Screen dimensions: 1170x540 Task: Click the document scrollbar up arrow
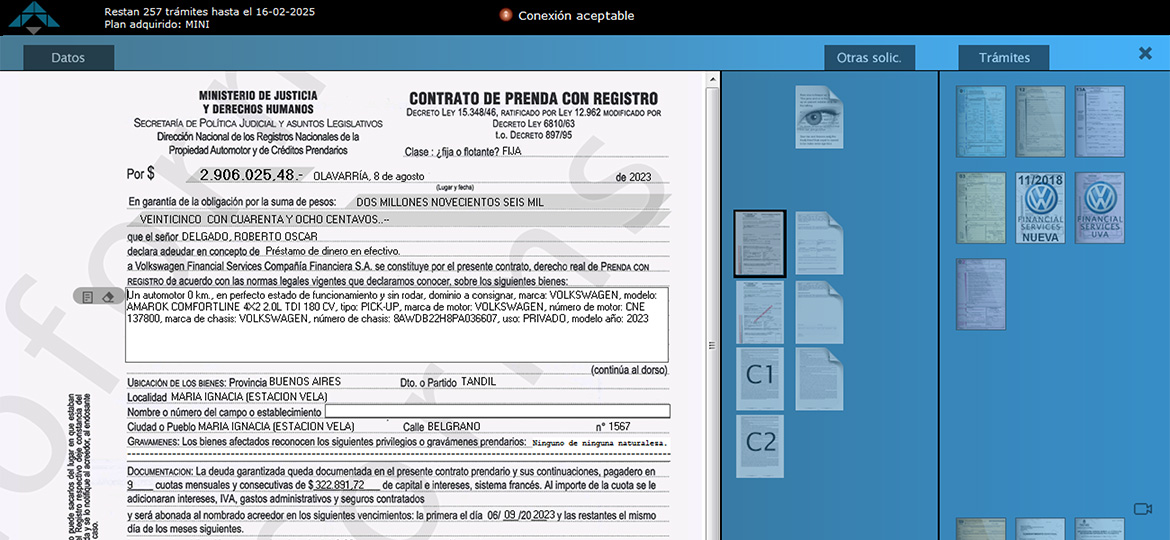712,78
